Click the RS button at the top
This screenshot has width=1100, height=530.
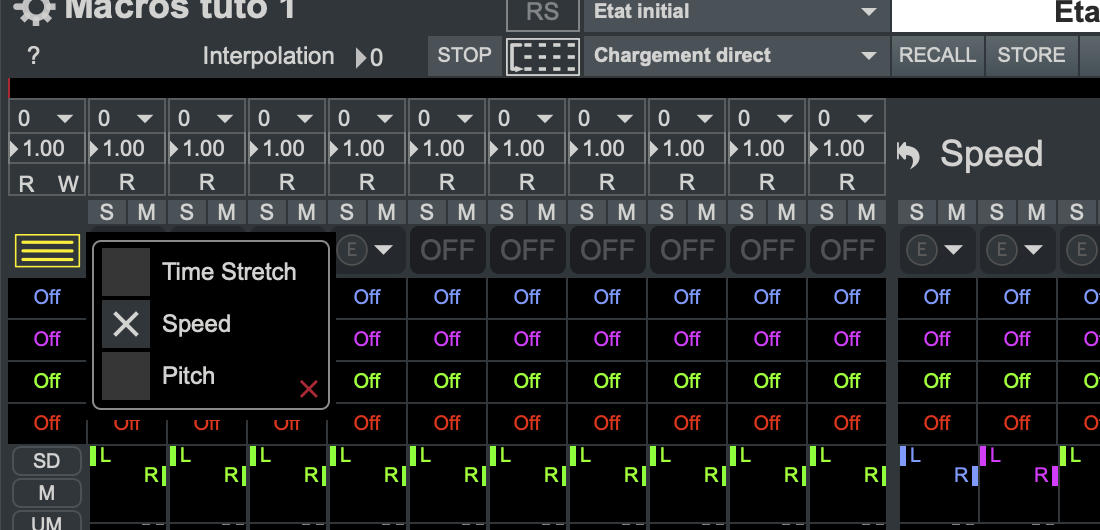point(543,12)
